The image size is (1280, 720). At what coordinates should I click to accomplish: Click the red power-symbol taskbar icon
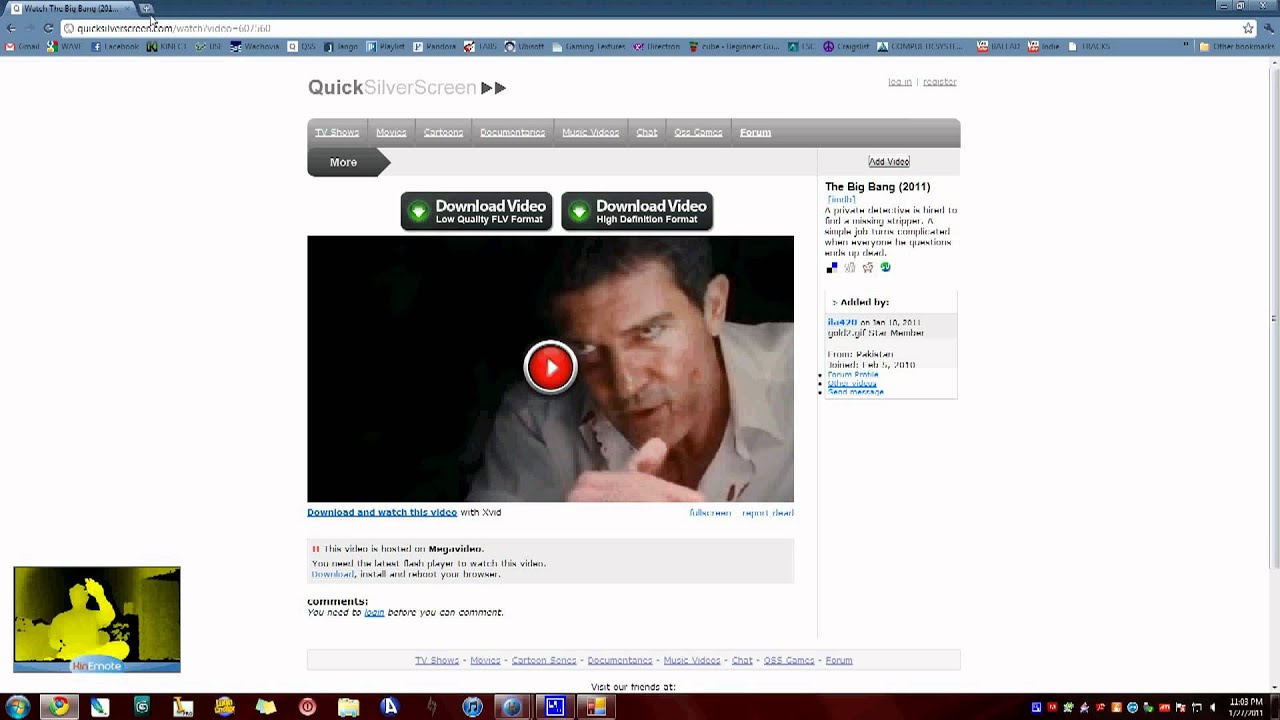click(307, 707)
